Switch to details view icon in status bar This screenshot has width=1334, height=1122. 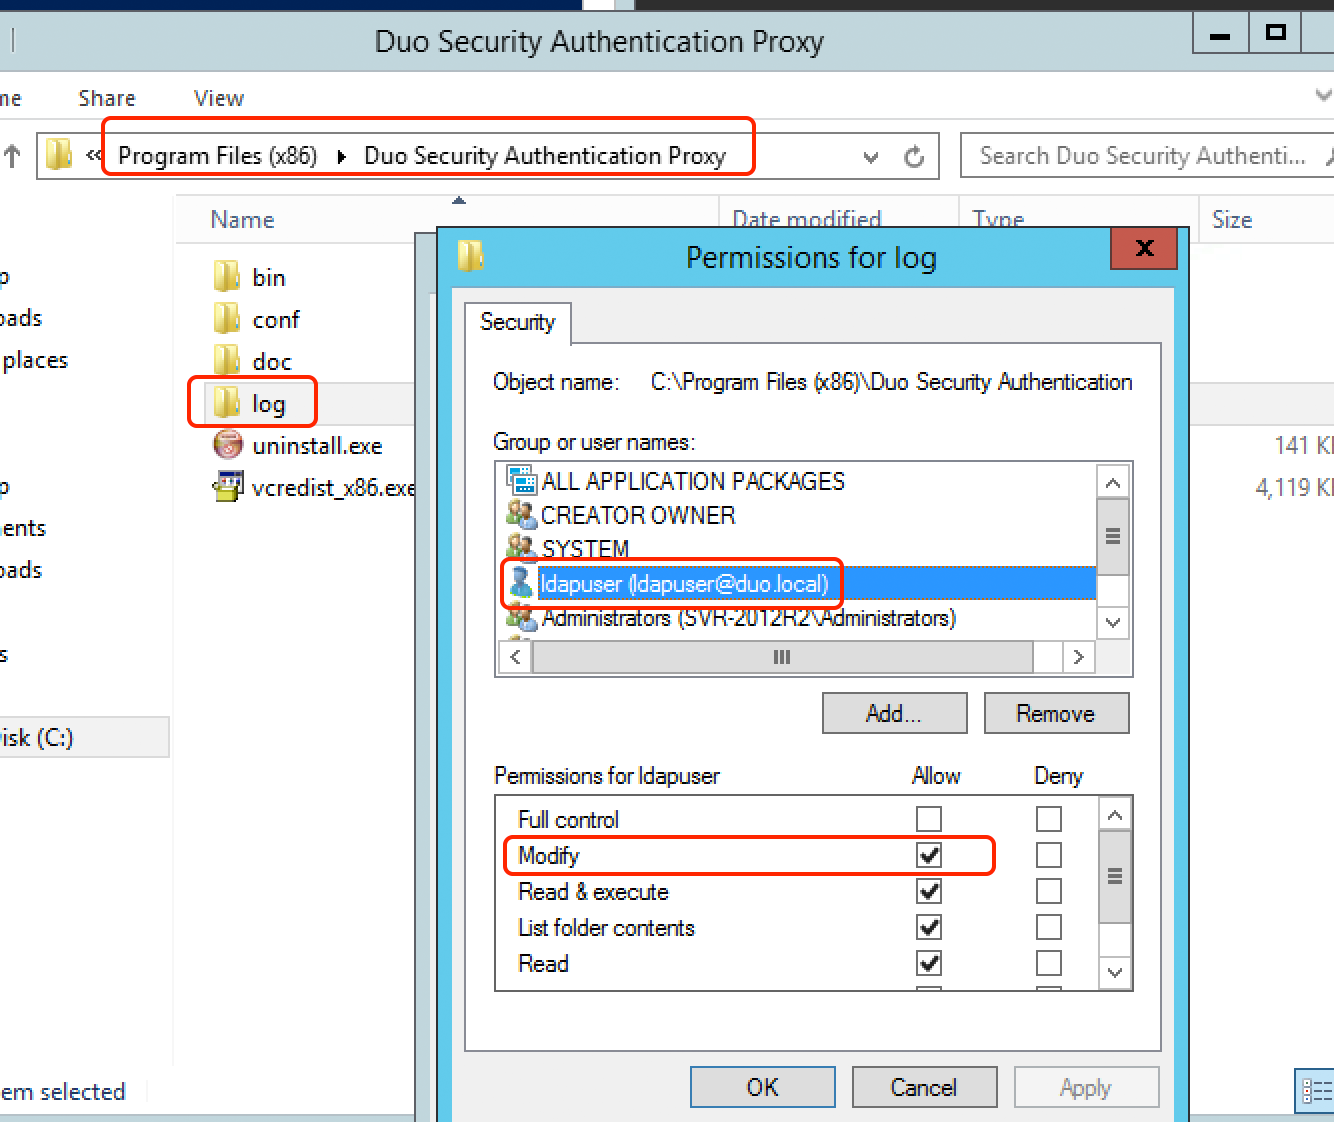click(1315, 1091)
